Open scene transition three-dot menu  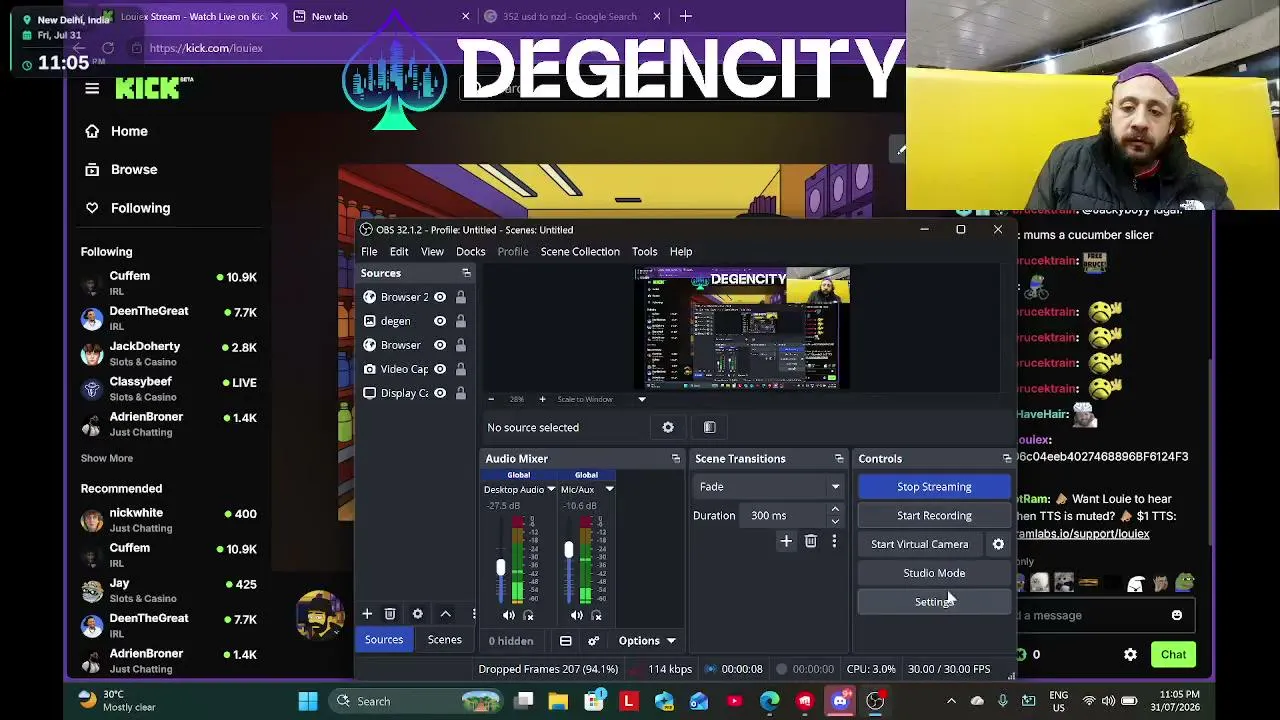(834, 541)
